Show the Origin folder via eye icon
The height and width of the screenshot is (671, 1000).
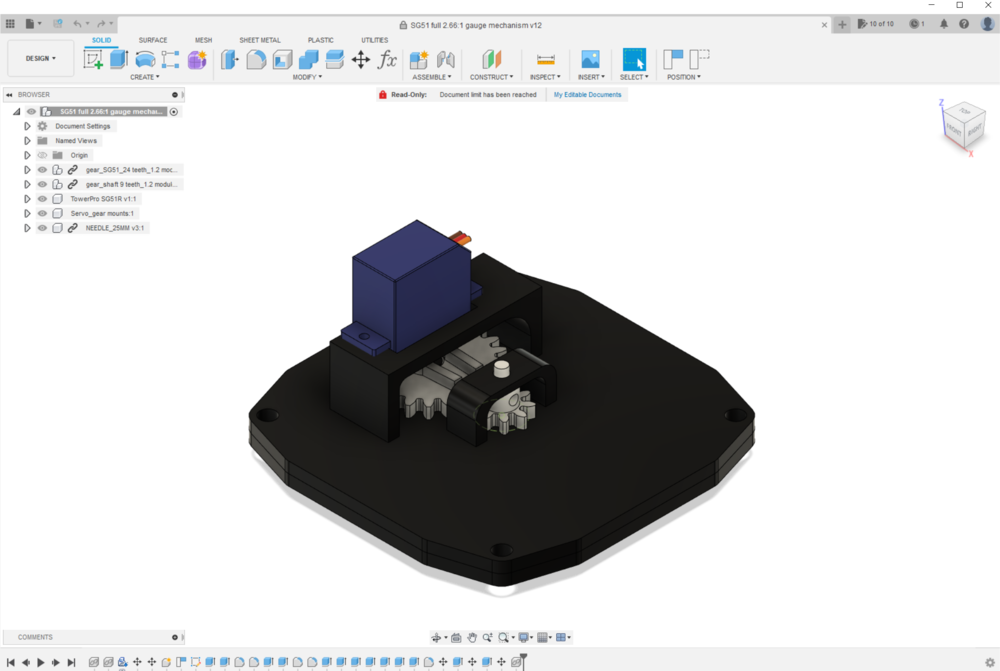[42, 155]
